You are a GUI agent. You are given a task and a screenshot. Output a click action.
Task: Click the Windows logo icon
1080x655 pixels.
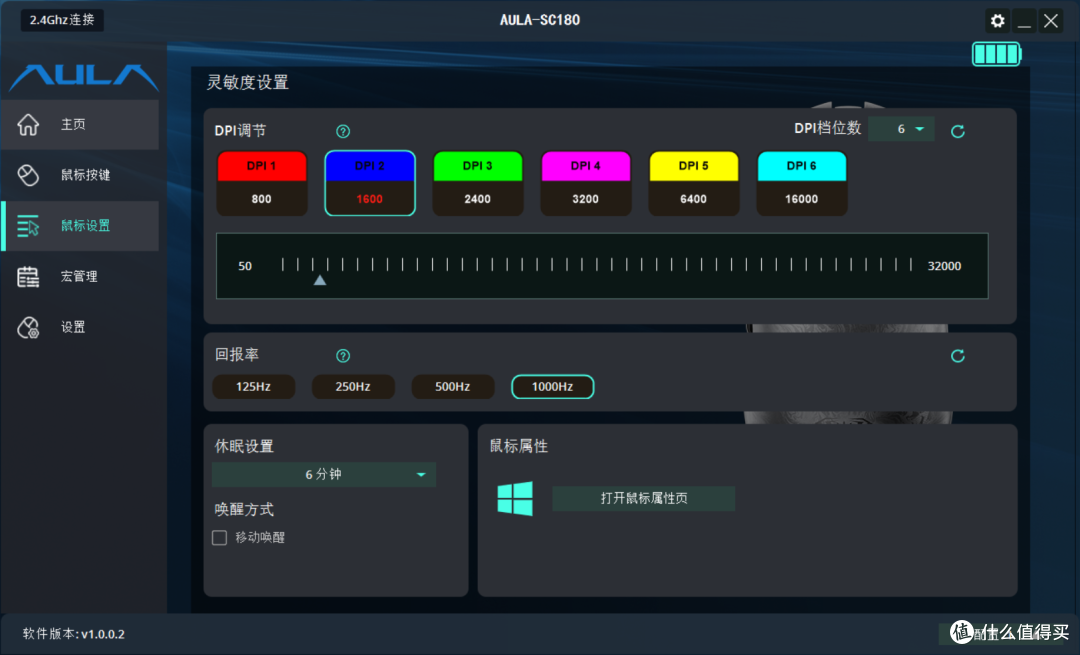coord(515,499)
